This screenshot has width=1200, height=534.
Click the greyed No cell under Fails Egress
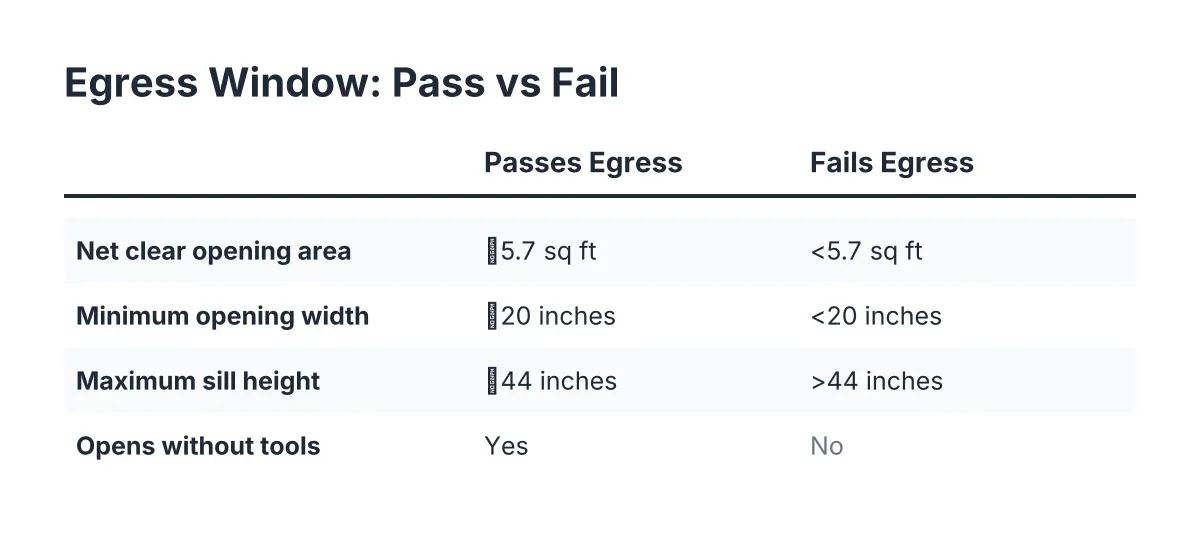827,446
